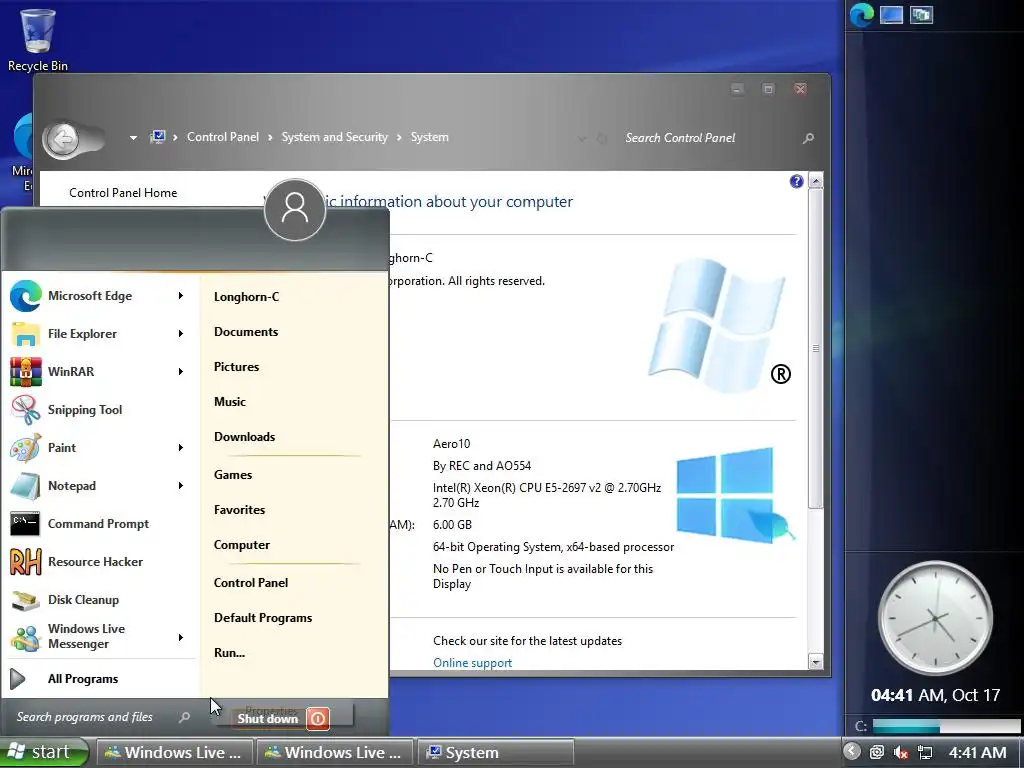The image size is (1024, 768).
Task: Open Computer from the start menu
Action: (242, 545)
